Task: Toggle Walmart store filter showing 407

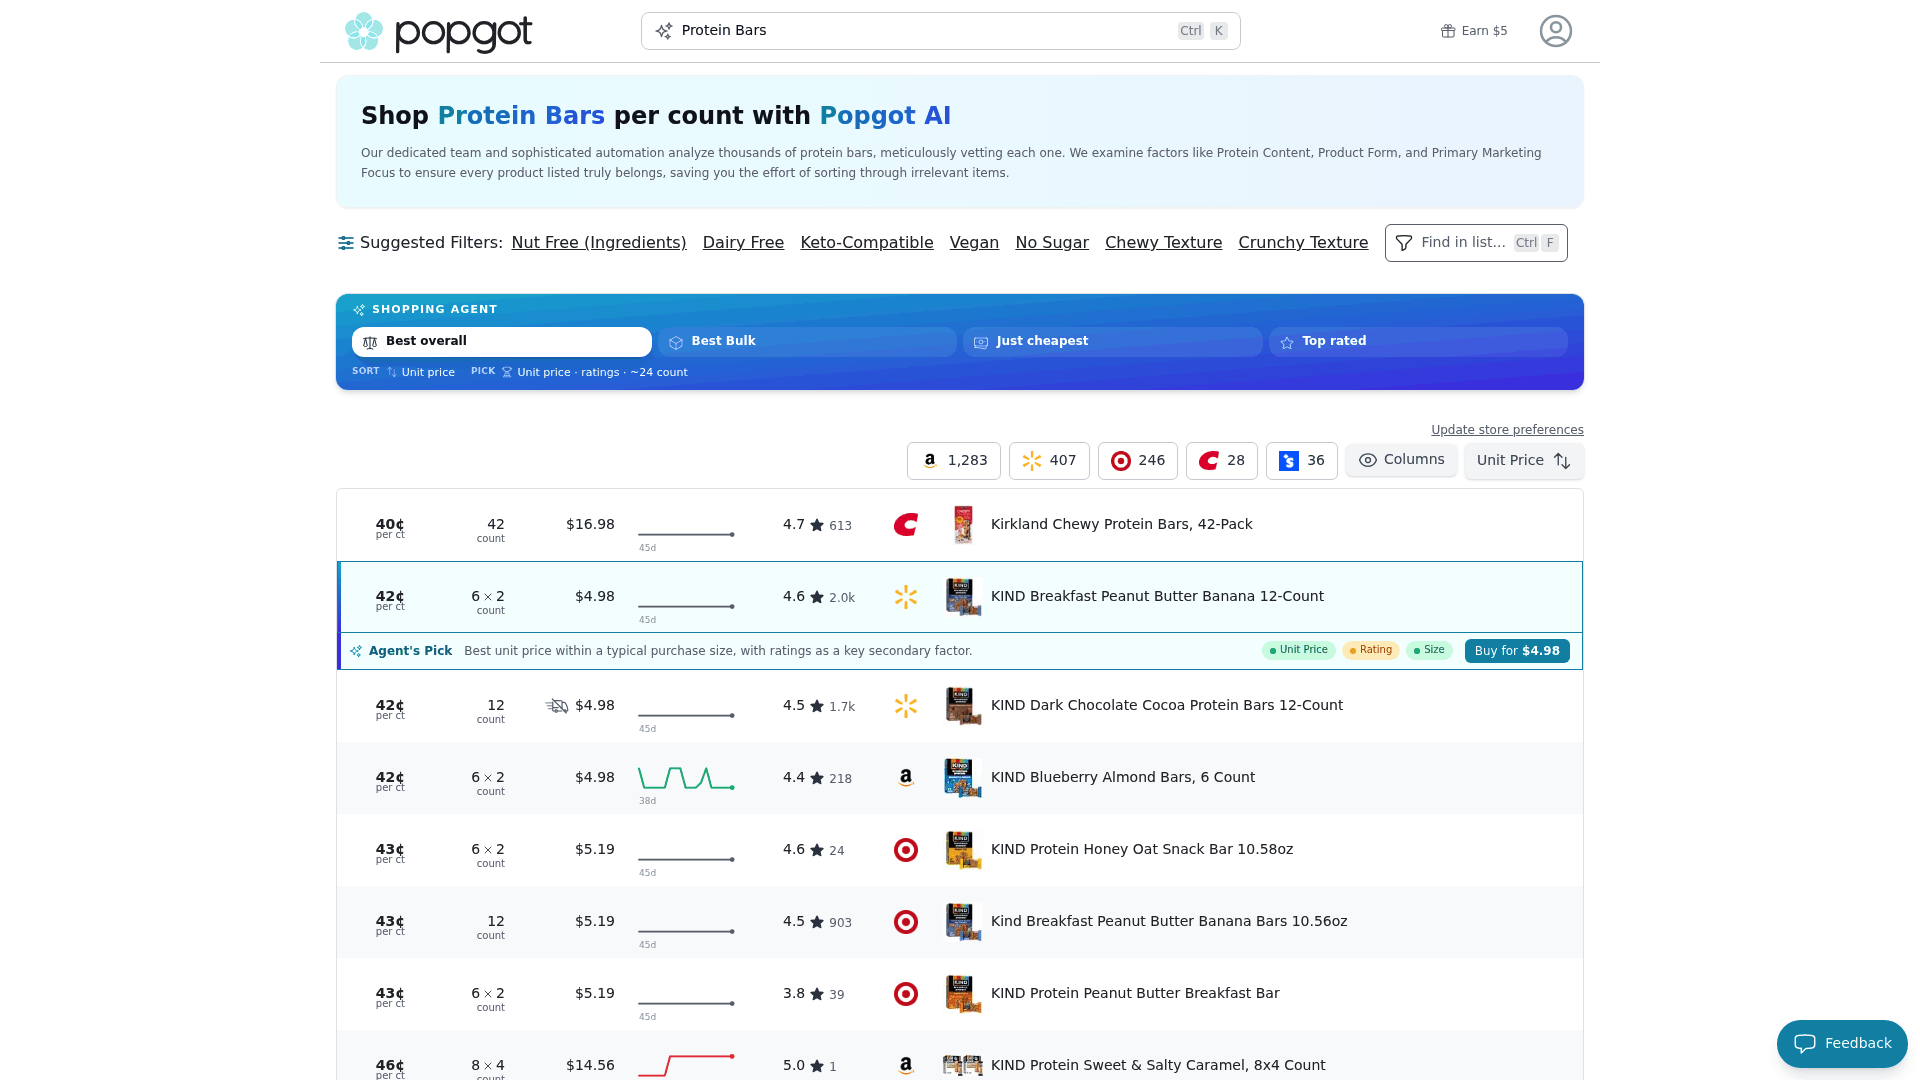Action: click(1049, 461)
